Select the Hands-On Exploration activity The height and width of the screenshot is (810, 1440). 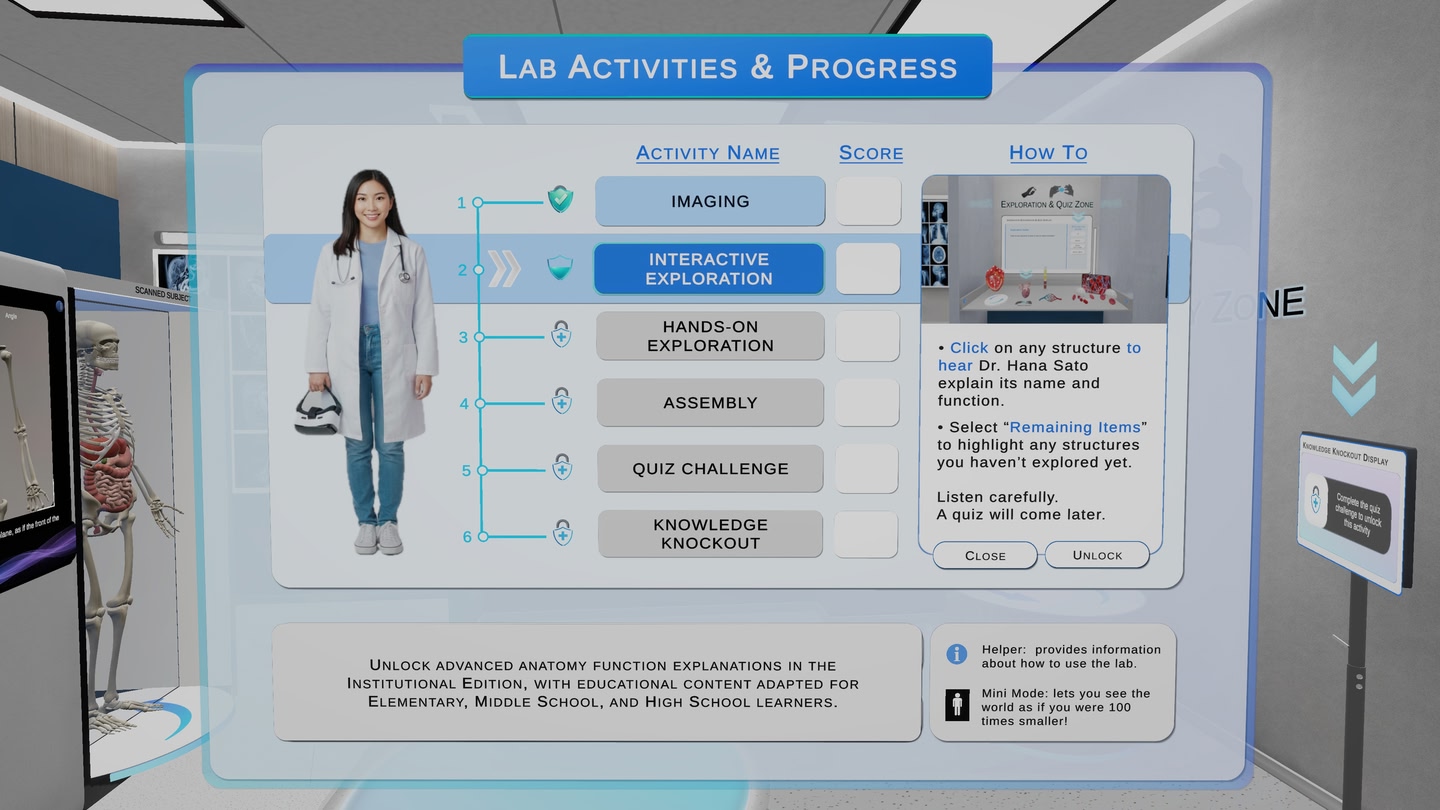(x=710, y=336)
